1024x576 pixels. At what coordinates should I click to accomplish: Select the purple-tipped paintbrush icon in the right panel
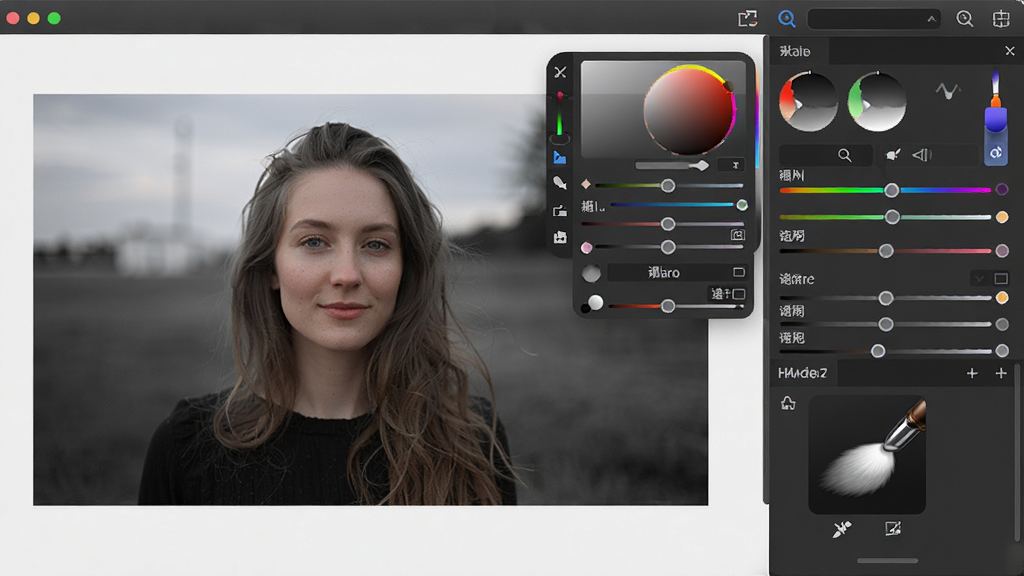click(x=995, y=101)
